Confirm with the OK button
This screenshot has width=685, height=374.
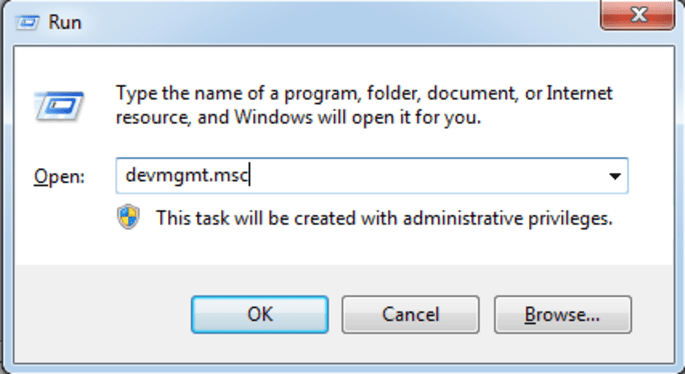[259, 315]
